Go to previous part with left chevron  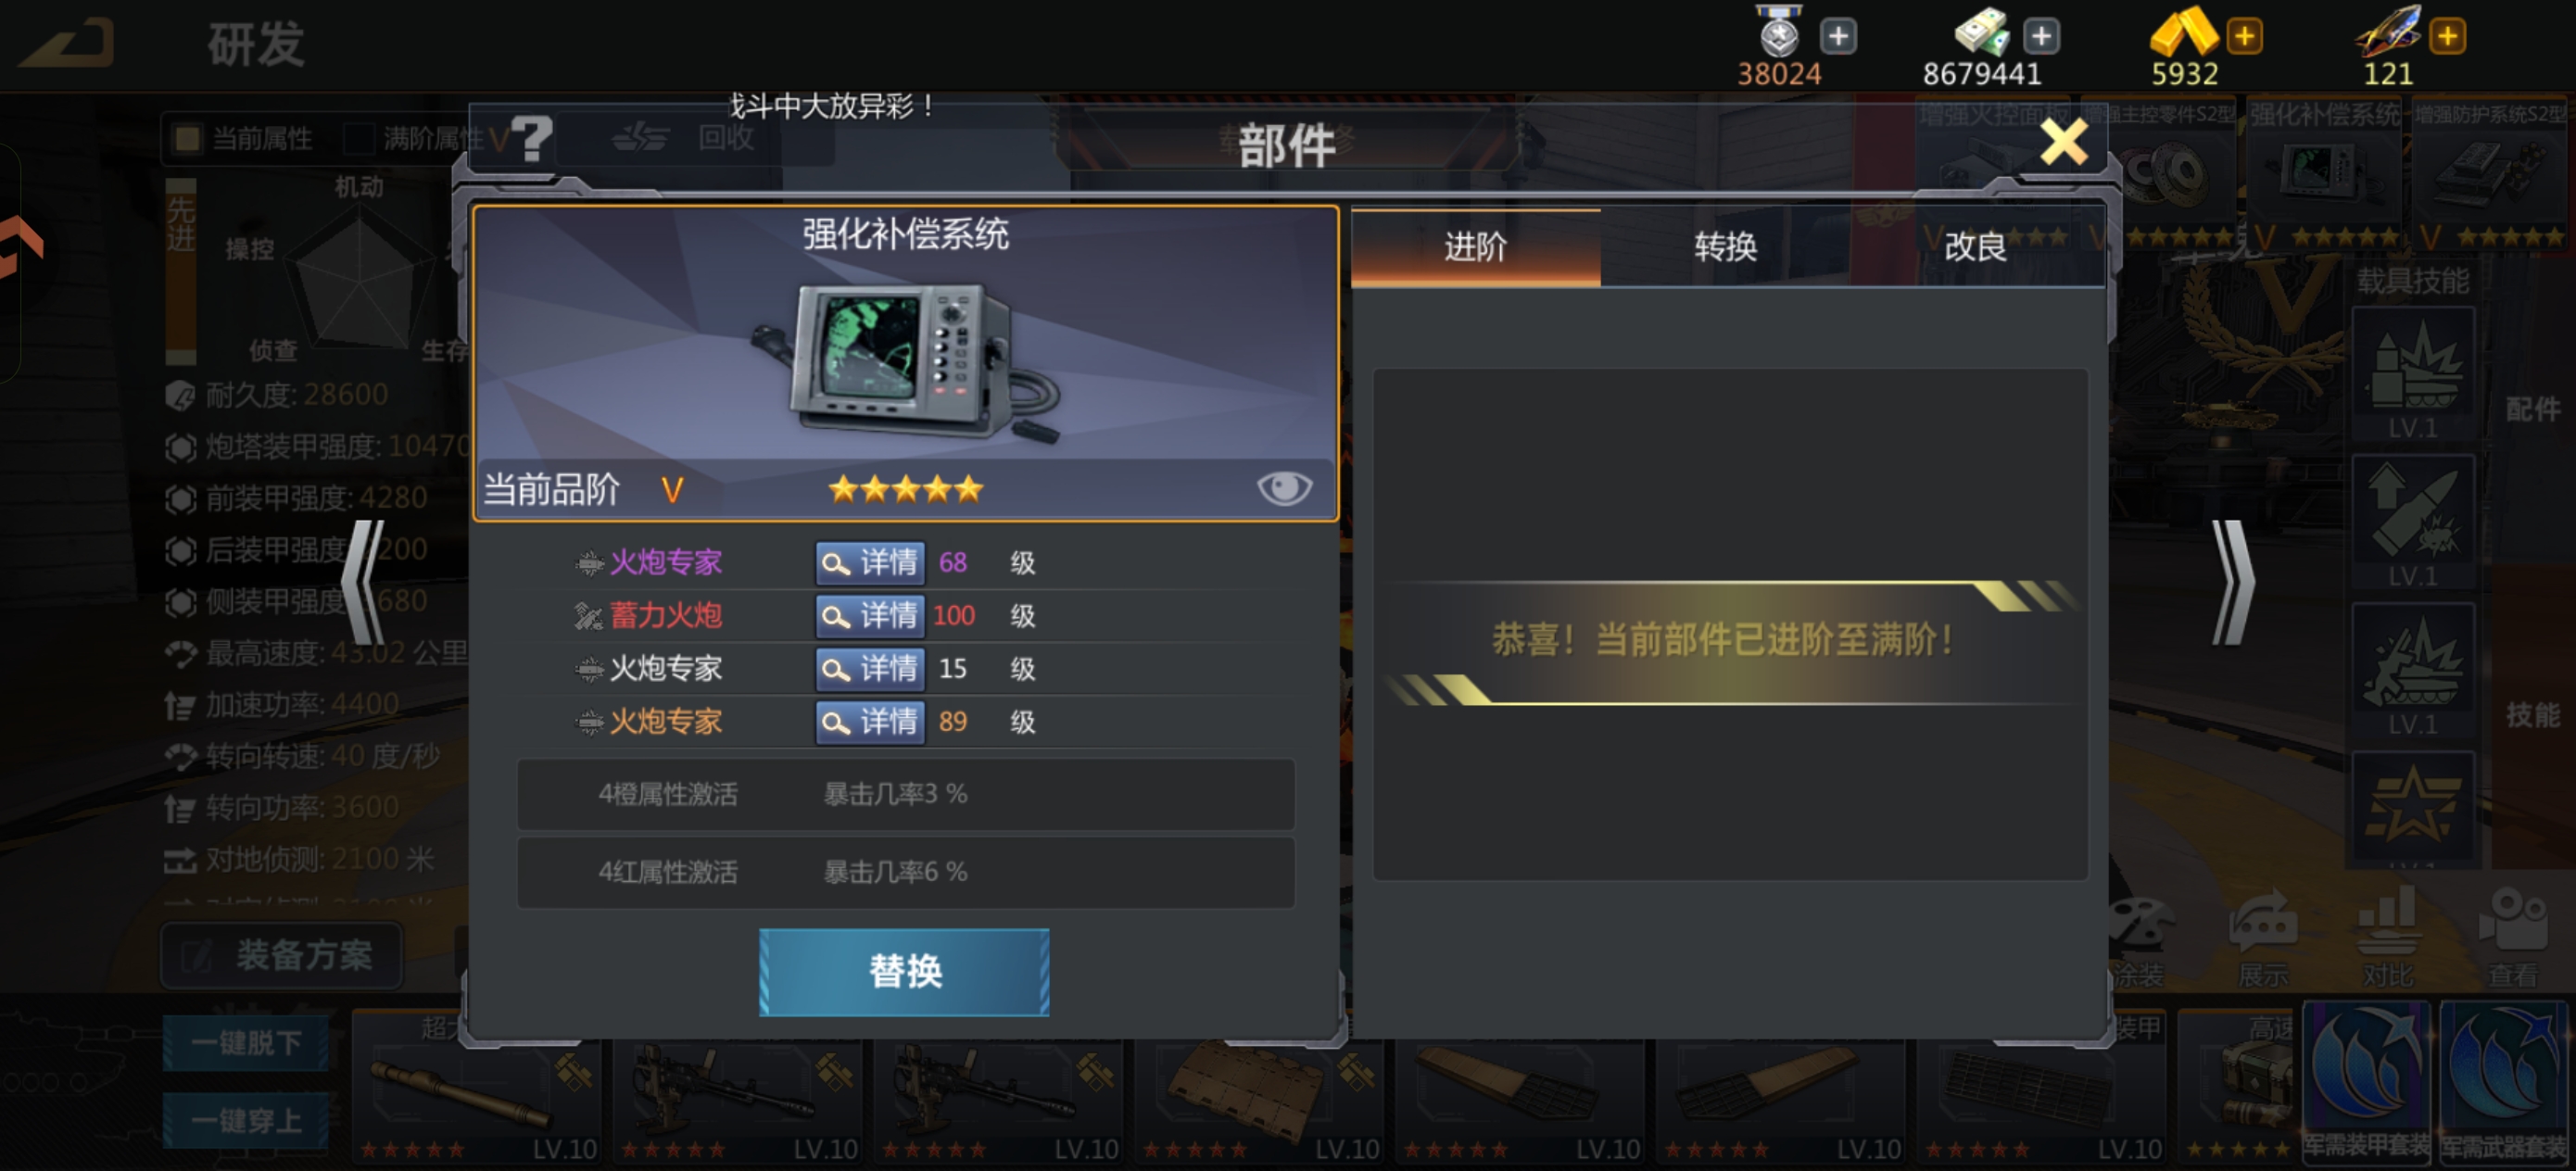(x=363, y=582)
